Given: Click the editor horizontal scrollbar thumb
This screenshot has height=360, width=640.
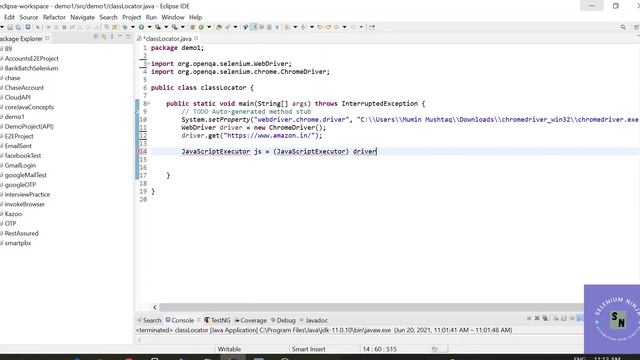Looking at the screenshot, I should 371,307.
